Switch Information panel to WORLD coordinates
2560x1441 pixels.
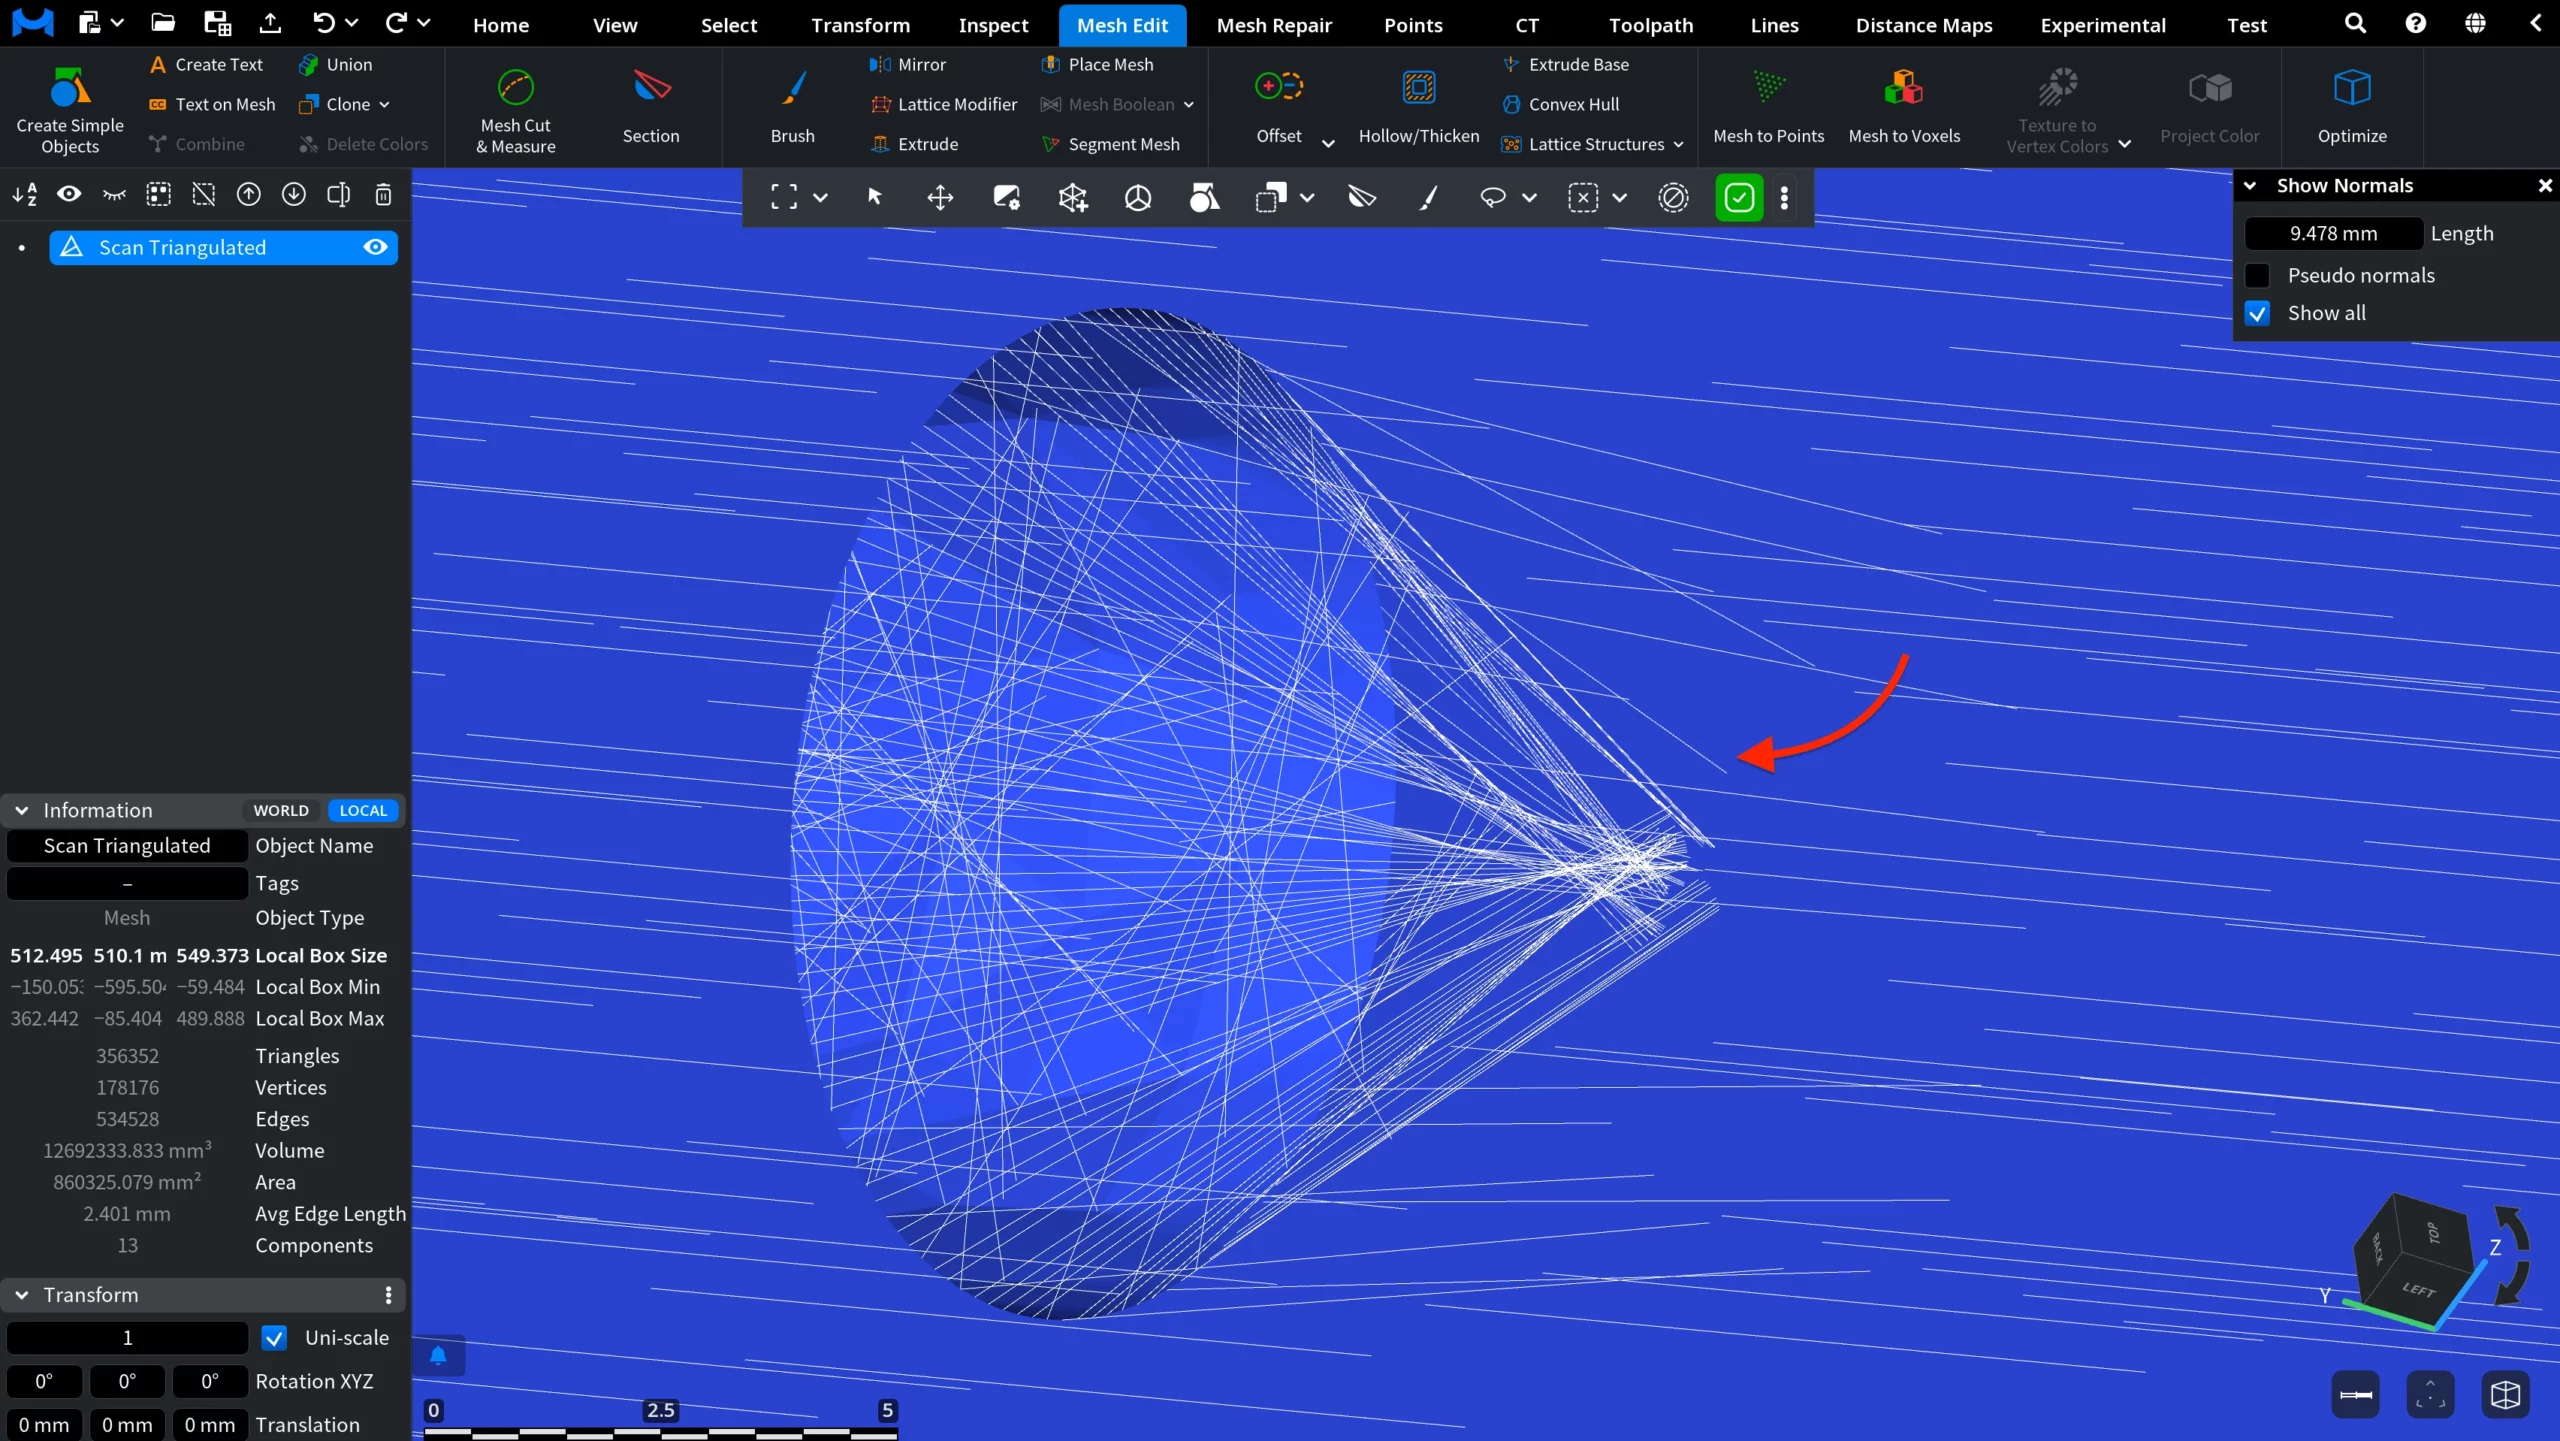tap(281, 810)
